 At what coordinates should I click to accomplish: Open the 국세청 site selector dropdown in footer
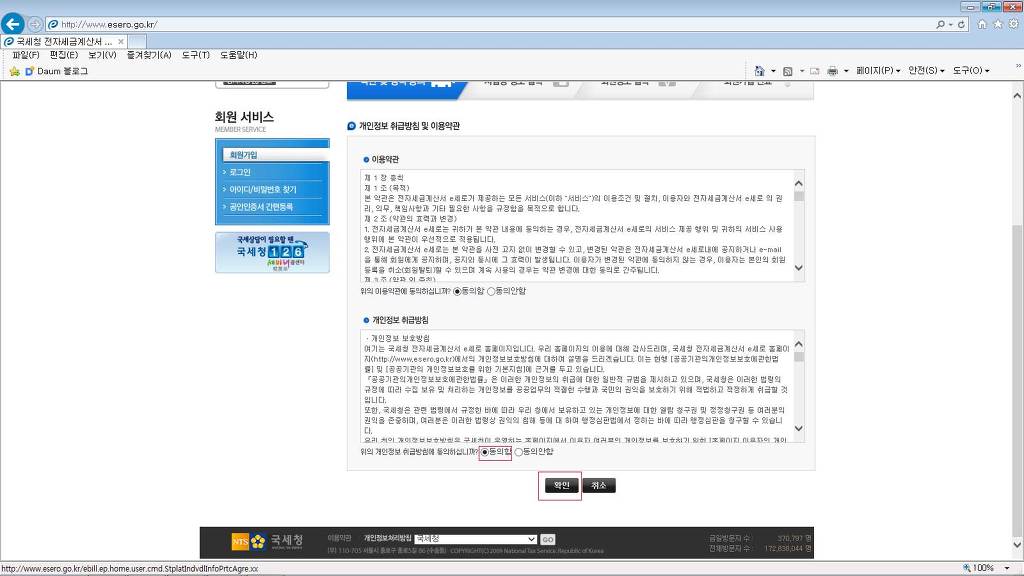[x=475, y=539]
